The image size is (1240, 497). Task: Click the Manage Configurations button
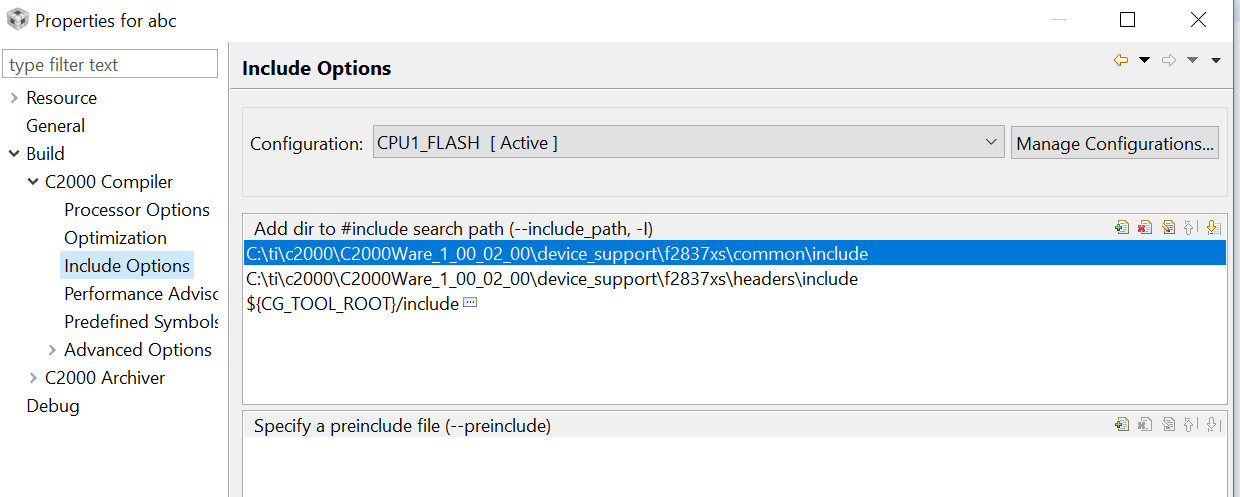(1115, 143)
